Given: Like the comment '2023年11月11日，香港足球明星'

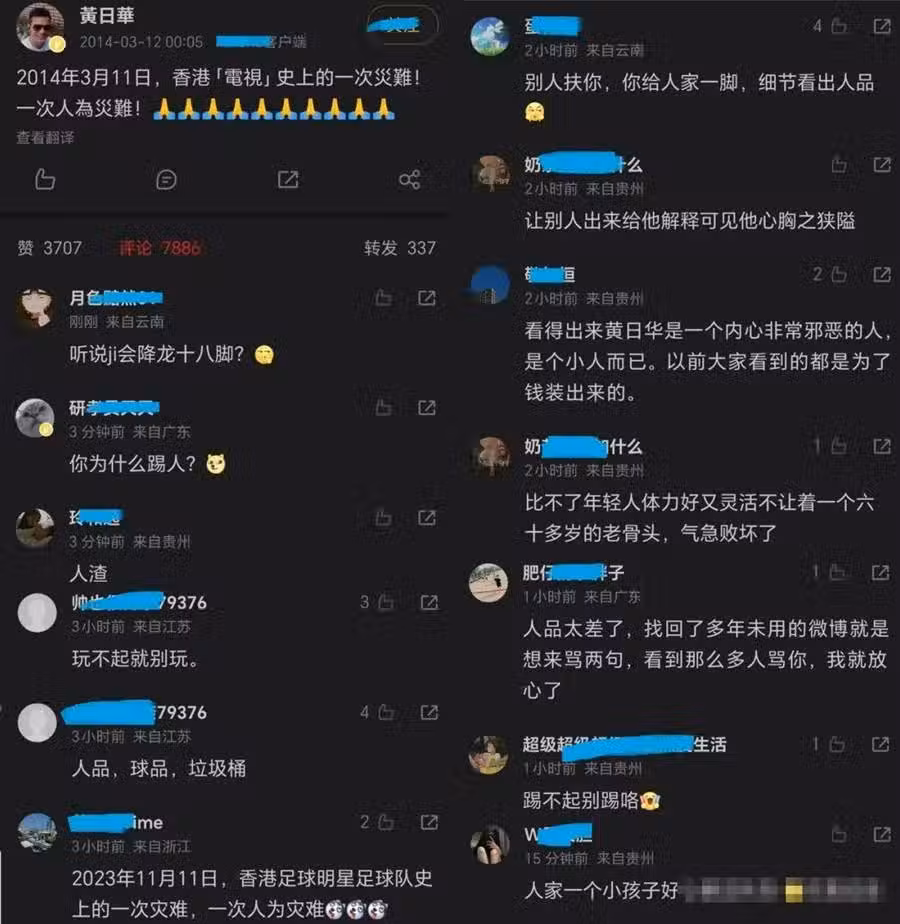Looking at the screenshot, I should 385,821.
